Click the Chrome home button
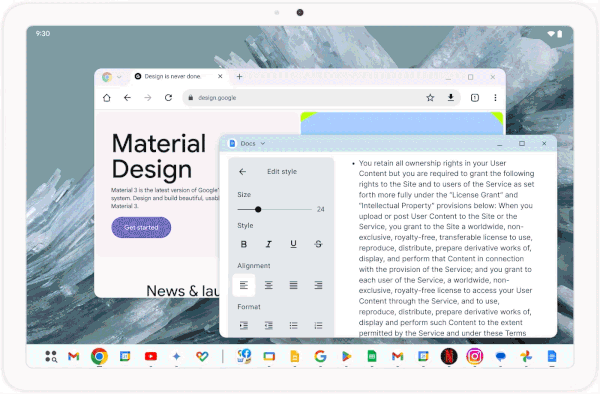Image resolution: width=600 pixels, height=394 pixels. point(107,98)
